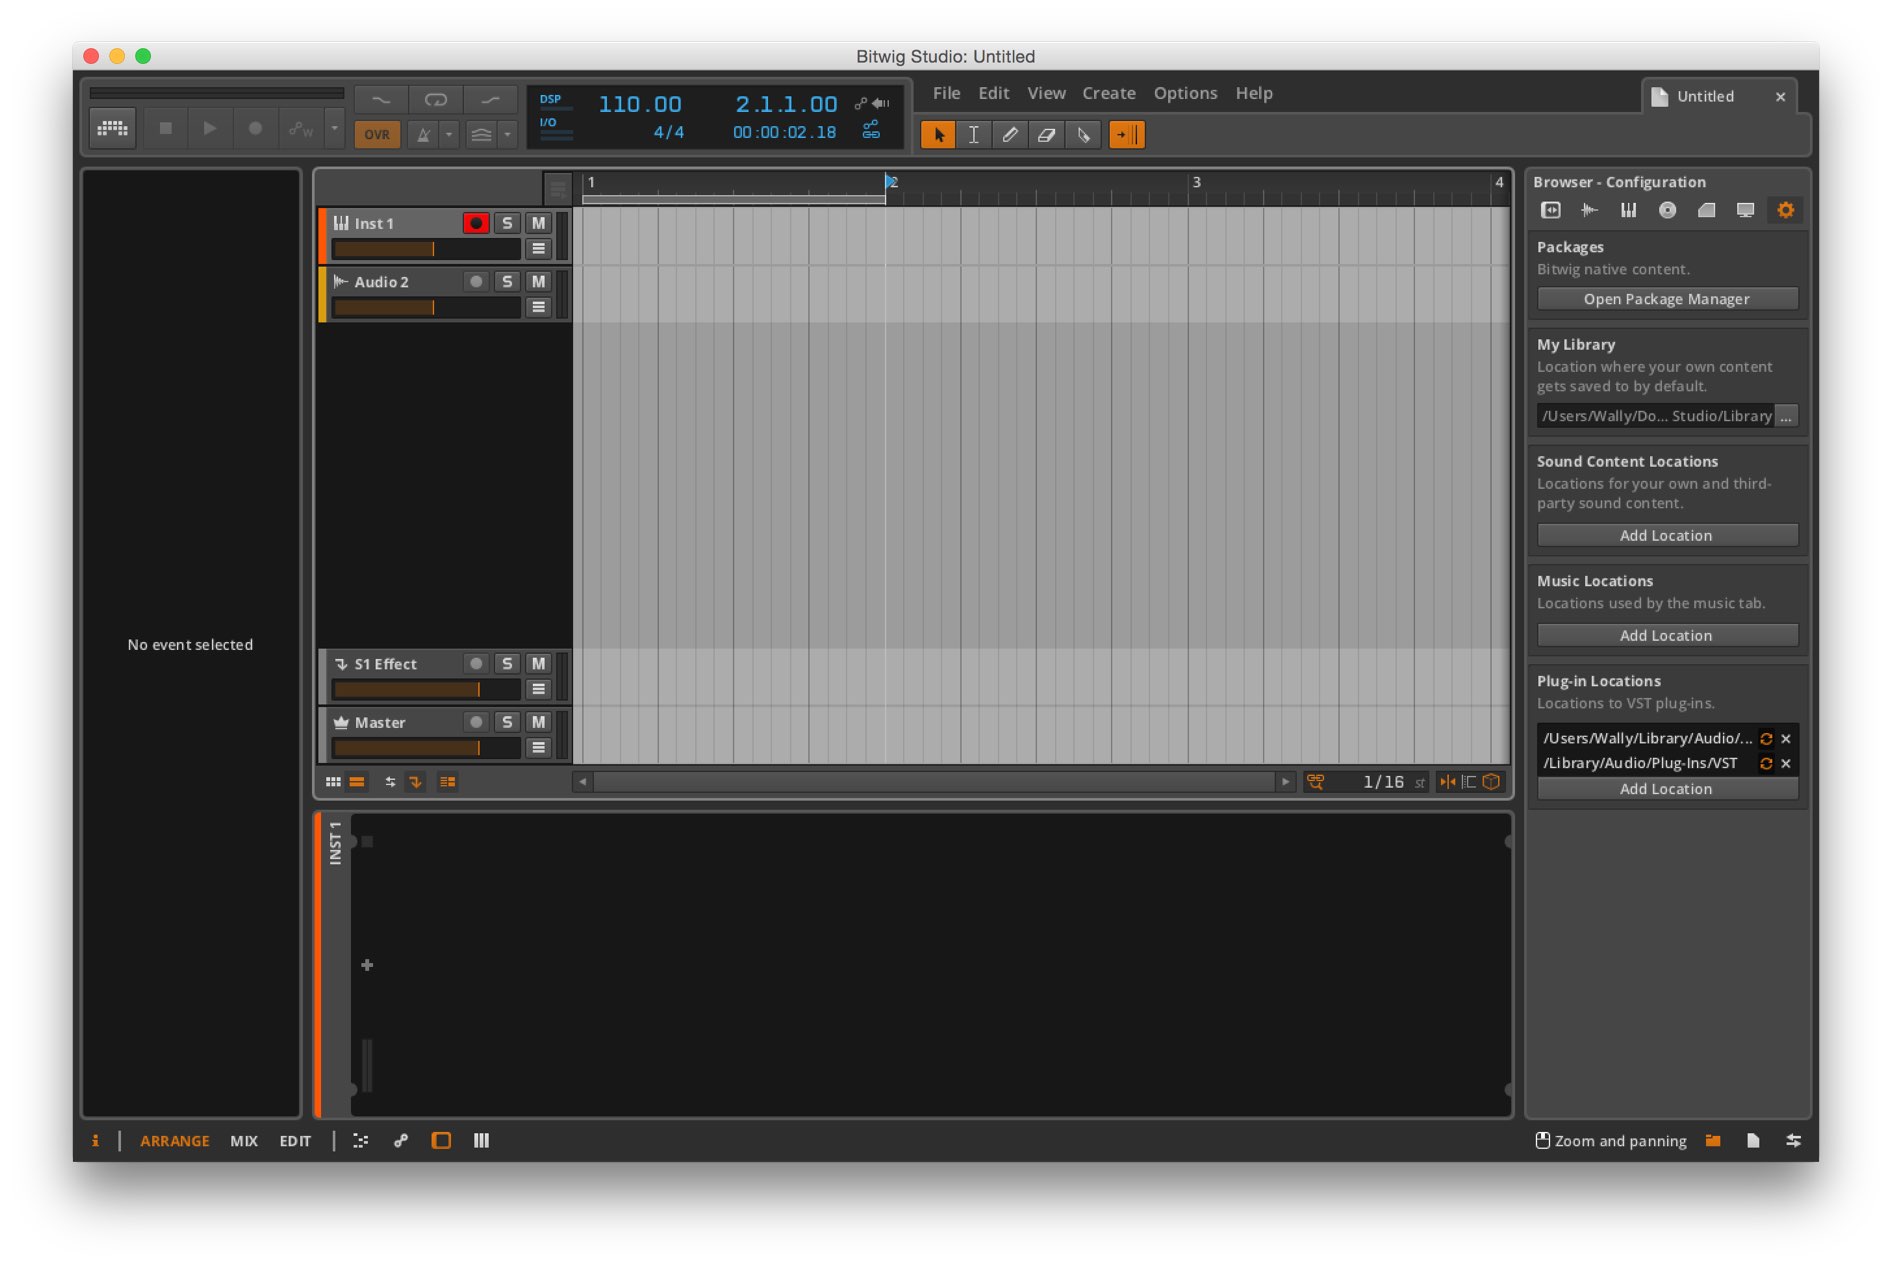
Task: Disarm record on Inst 1 track
Action: (x=476, y=223)
